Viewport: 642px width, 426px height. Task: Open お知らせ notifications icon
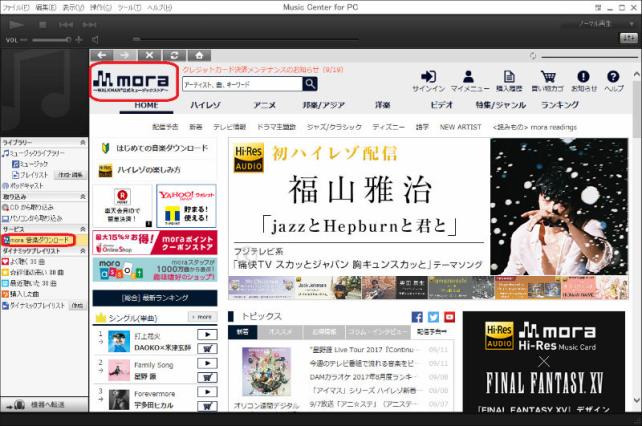(x=583, y=81)
